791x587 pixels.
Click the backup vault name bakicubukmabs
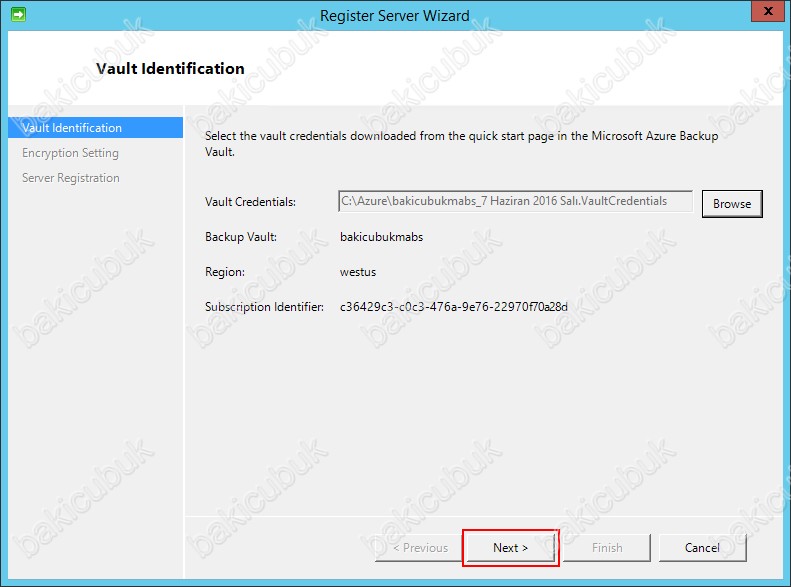click(x=381, y=237)
